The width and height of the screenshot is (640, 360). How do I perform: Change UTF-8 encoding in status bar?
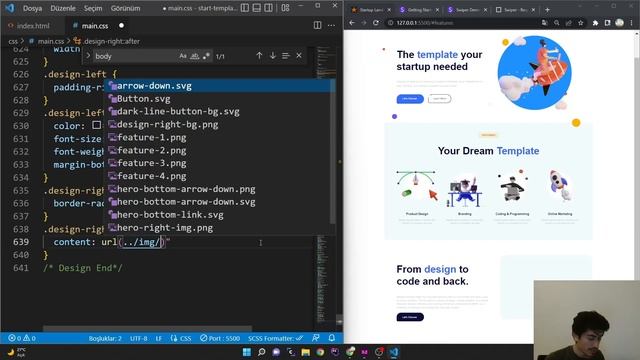[138, 338]
